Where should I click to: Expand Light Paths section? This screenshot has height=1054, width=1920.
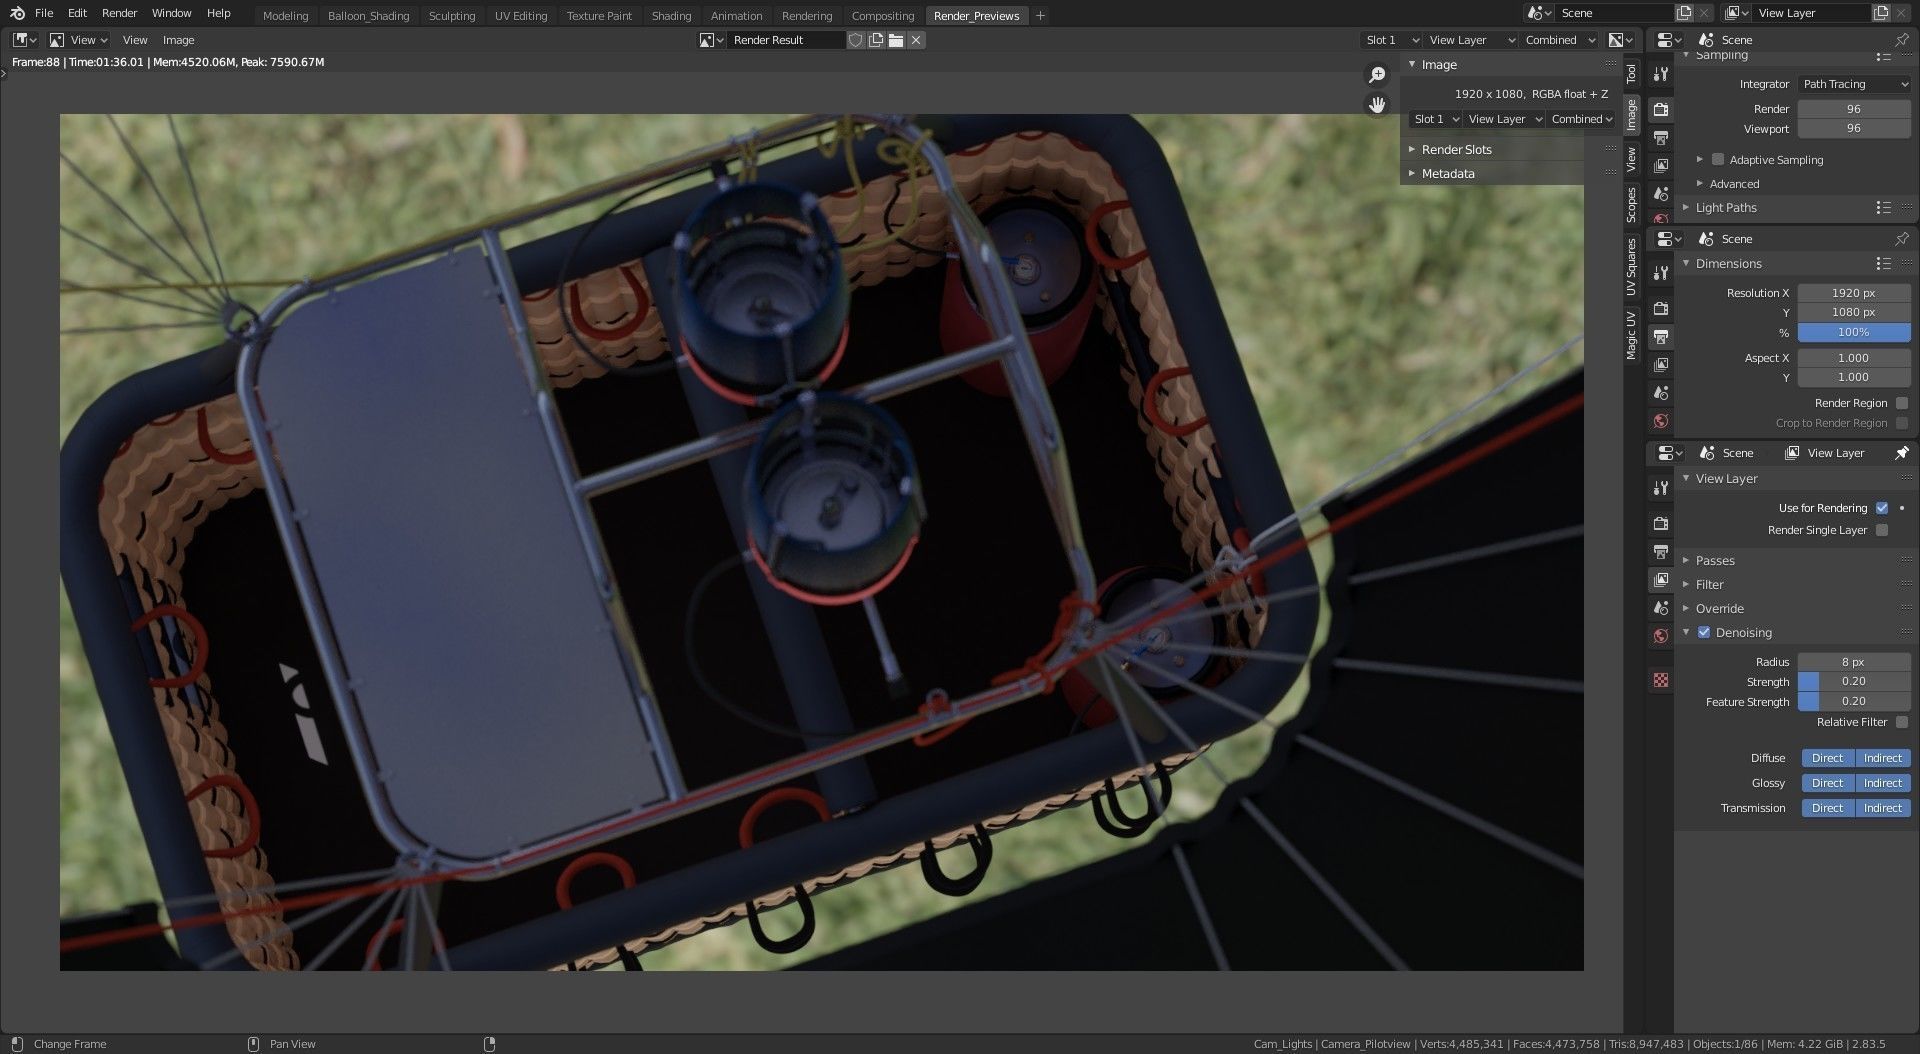click(1726, 208)
